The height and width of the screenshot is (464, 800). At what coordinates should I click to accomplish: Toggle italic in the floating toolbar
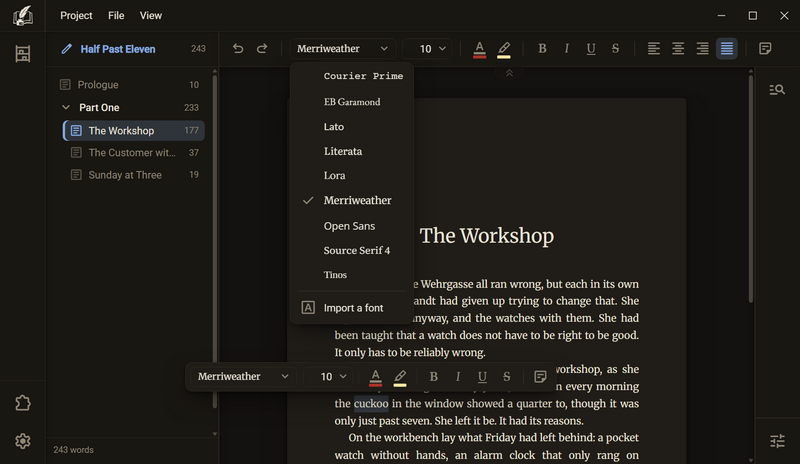click(458, 376)
